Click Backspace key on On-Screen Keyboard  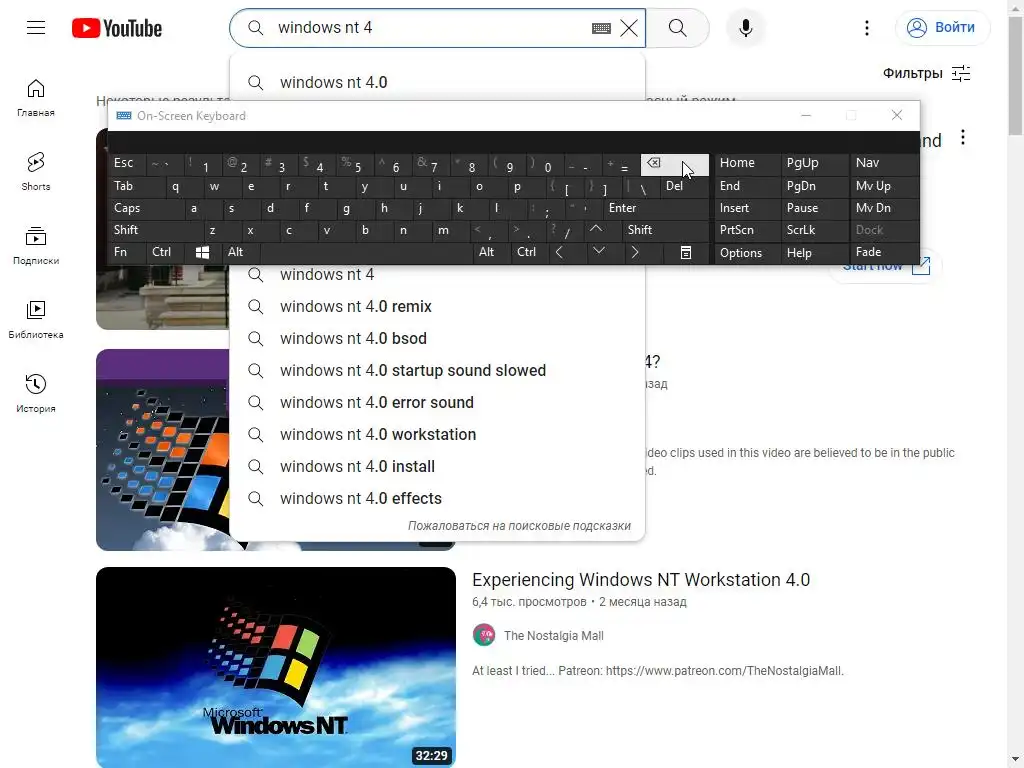tap(674, 164)
